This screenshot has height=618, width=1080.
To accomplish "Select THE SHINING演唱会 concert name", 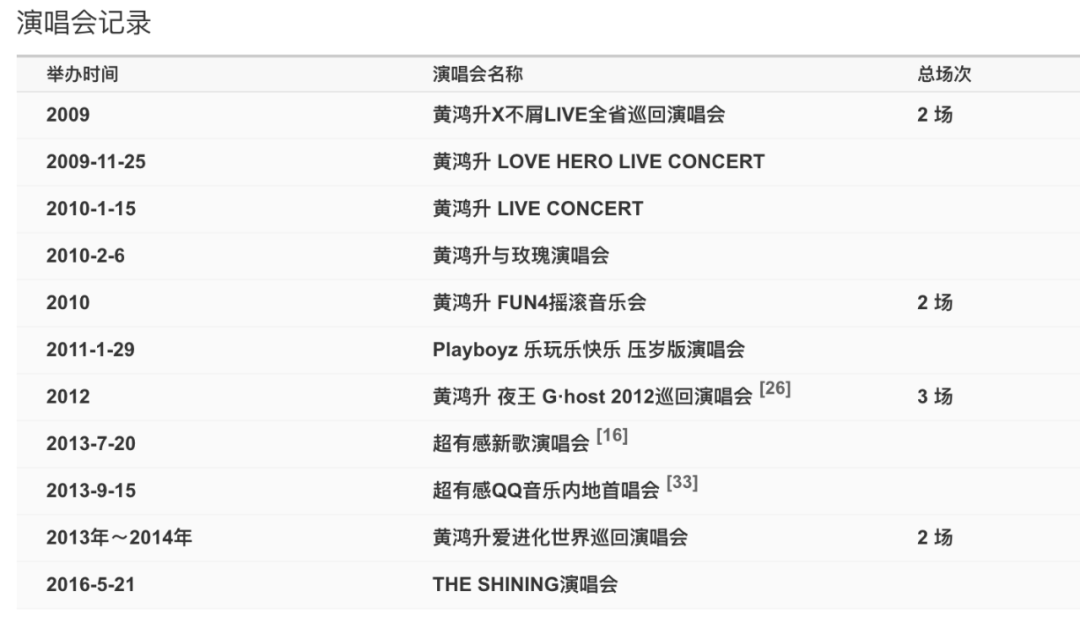I will [524, 585].
